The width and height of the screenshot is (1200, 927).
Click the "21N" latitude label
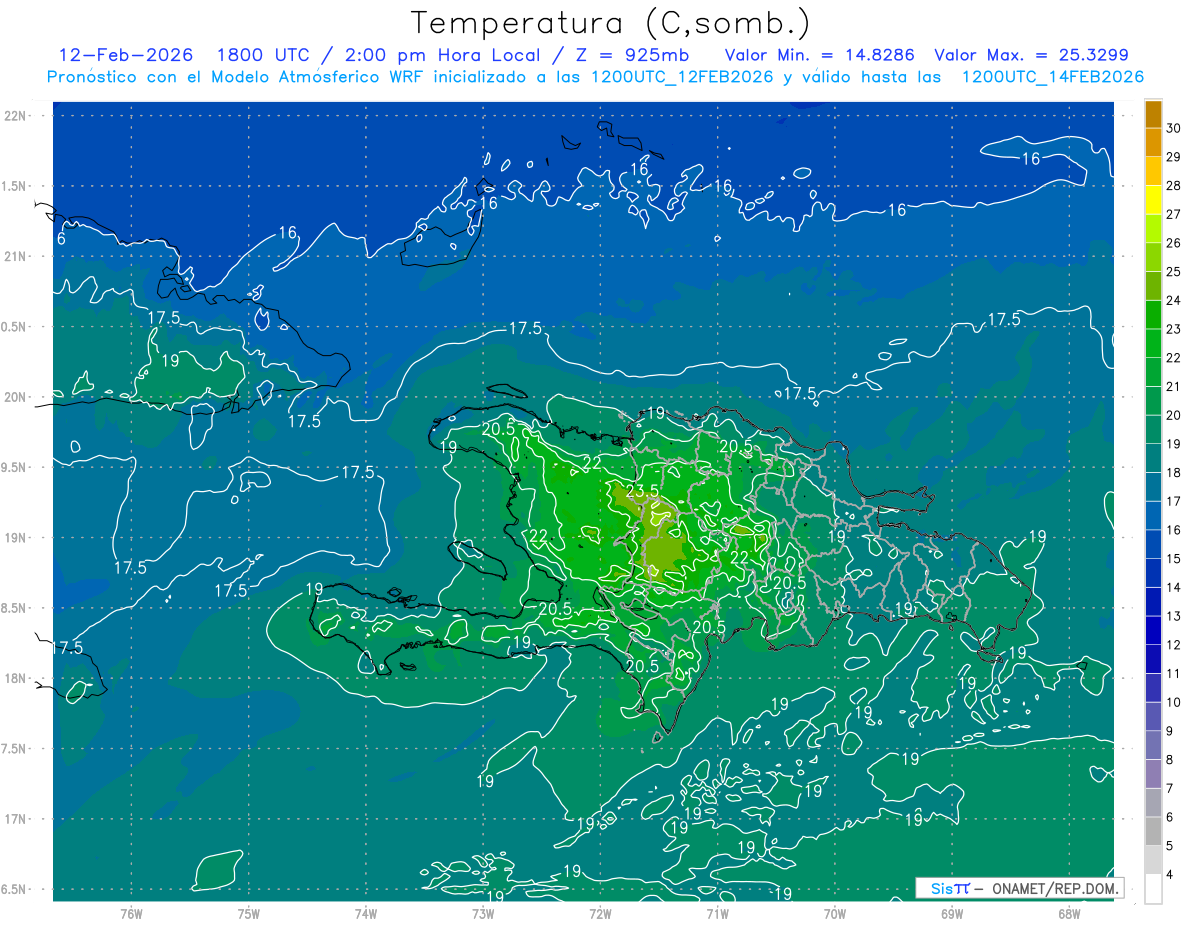point(15,257)
